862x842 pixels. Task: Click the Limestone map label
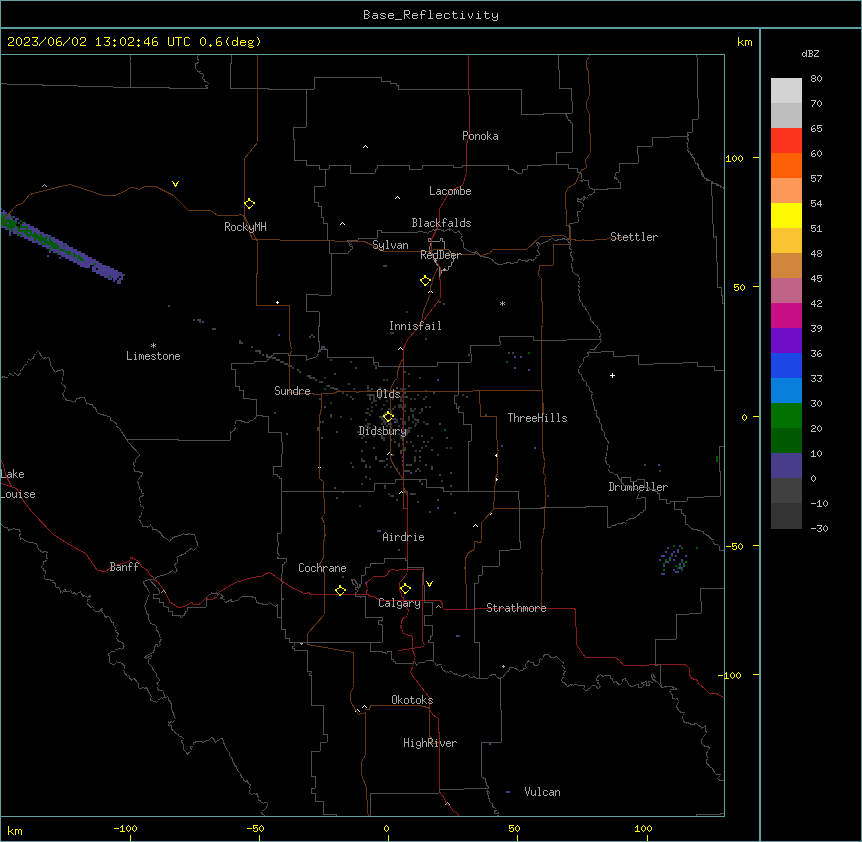(153, 356)
